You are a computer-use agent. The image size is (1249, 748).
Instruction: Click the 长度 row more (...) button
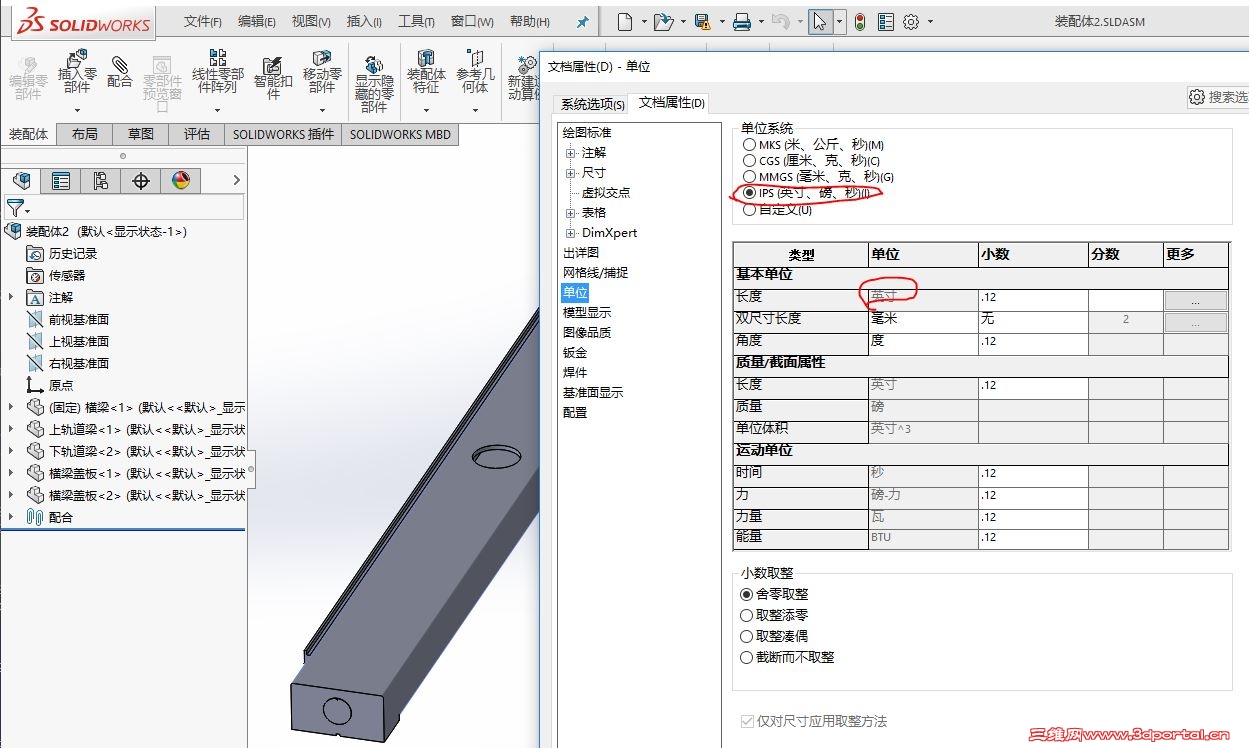[1195, 300]
